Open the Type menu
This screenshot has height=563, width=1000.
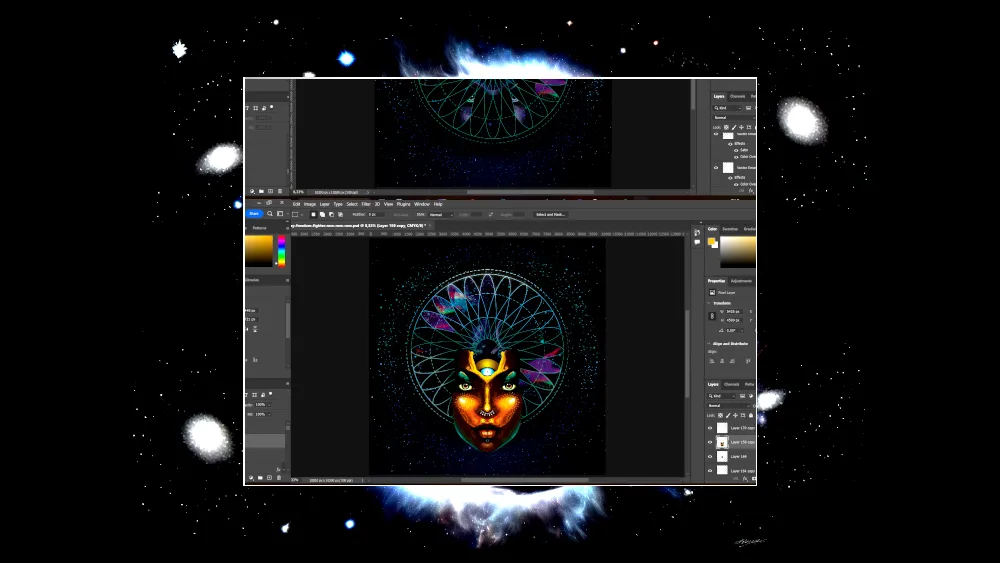tap(338, 204)
